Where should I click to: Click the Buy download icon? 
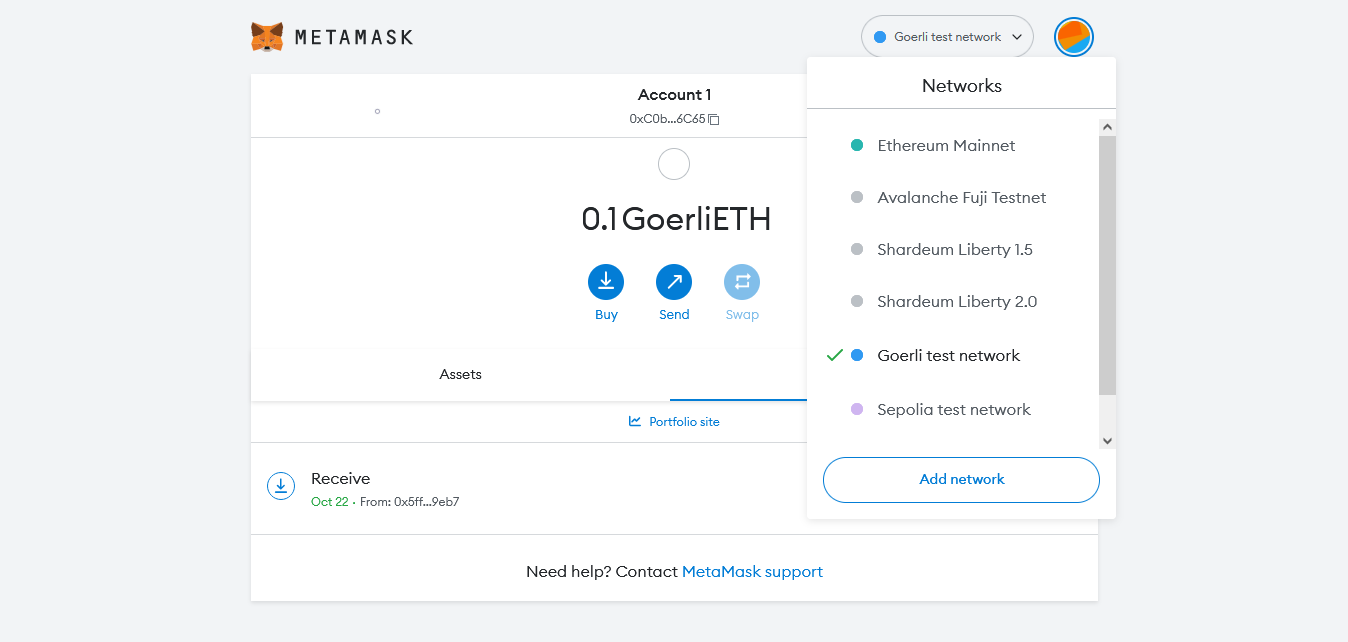(x=606, y=282)
